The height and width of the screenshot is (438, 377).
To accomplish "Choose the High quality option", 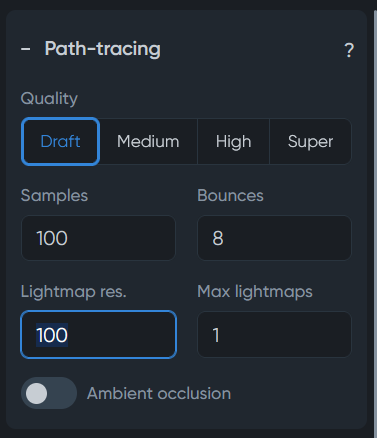I will [233, 141].
